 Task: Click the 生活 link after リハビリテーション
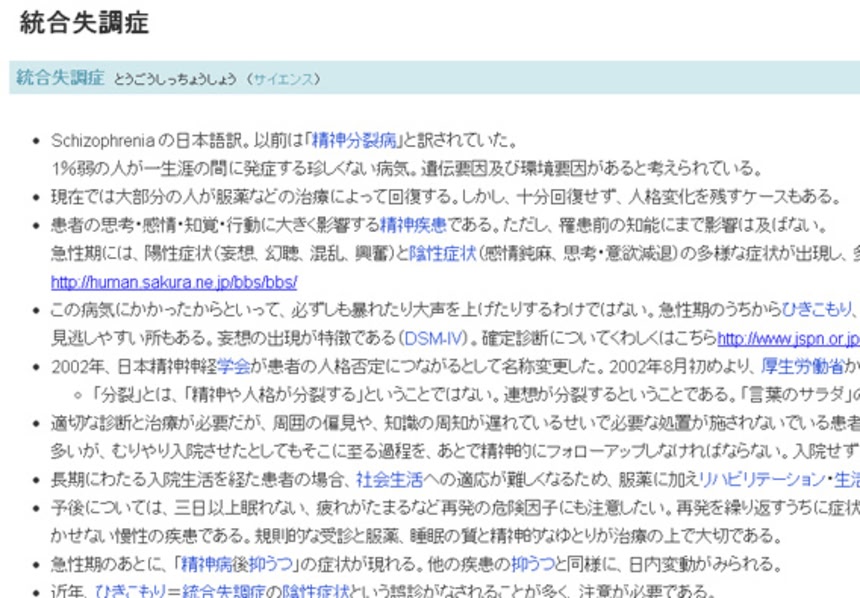(x=845, y=480)
